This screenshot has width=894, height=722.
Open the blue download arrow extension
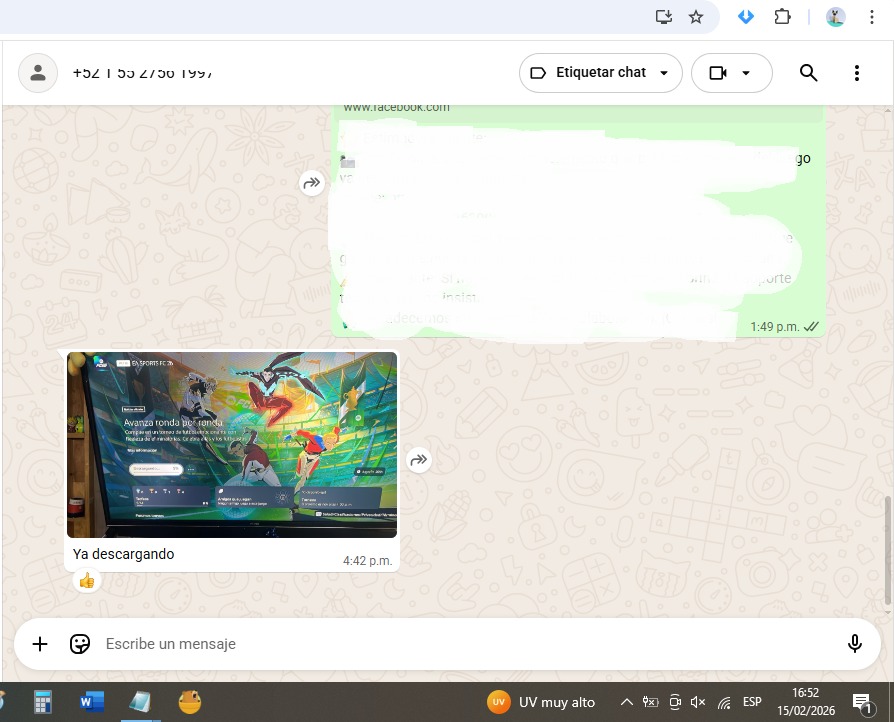[746, 17]
